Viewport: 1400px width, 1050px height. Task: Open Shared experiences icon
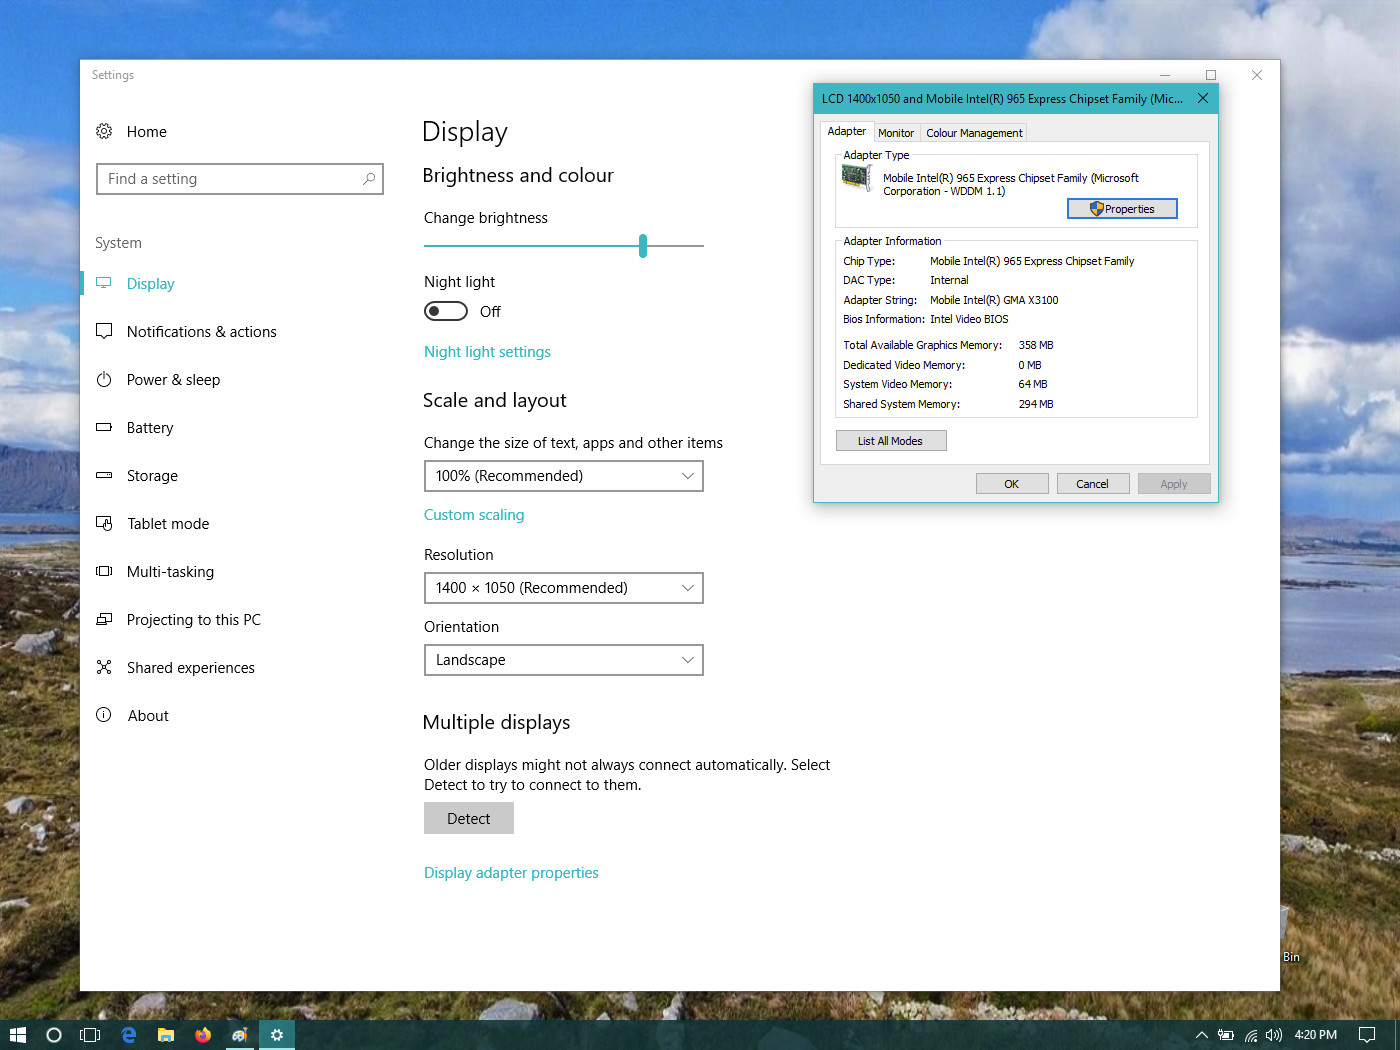(104, 667)
